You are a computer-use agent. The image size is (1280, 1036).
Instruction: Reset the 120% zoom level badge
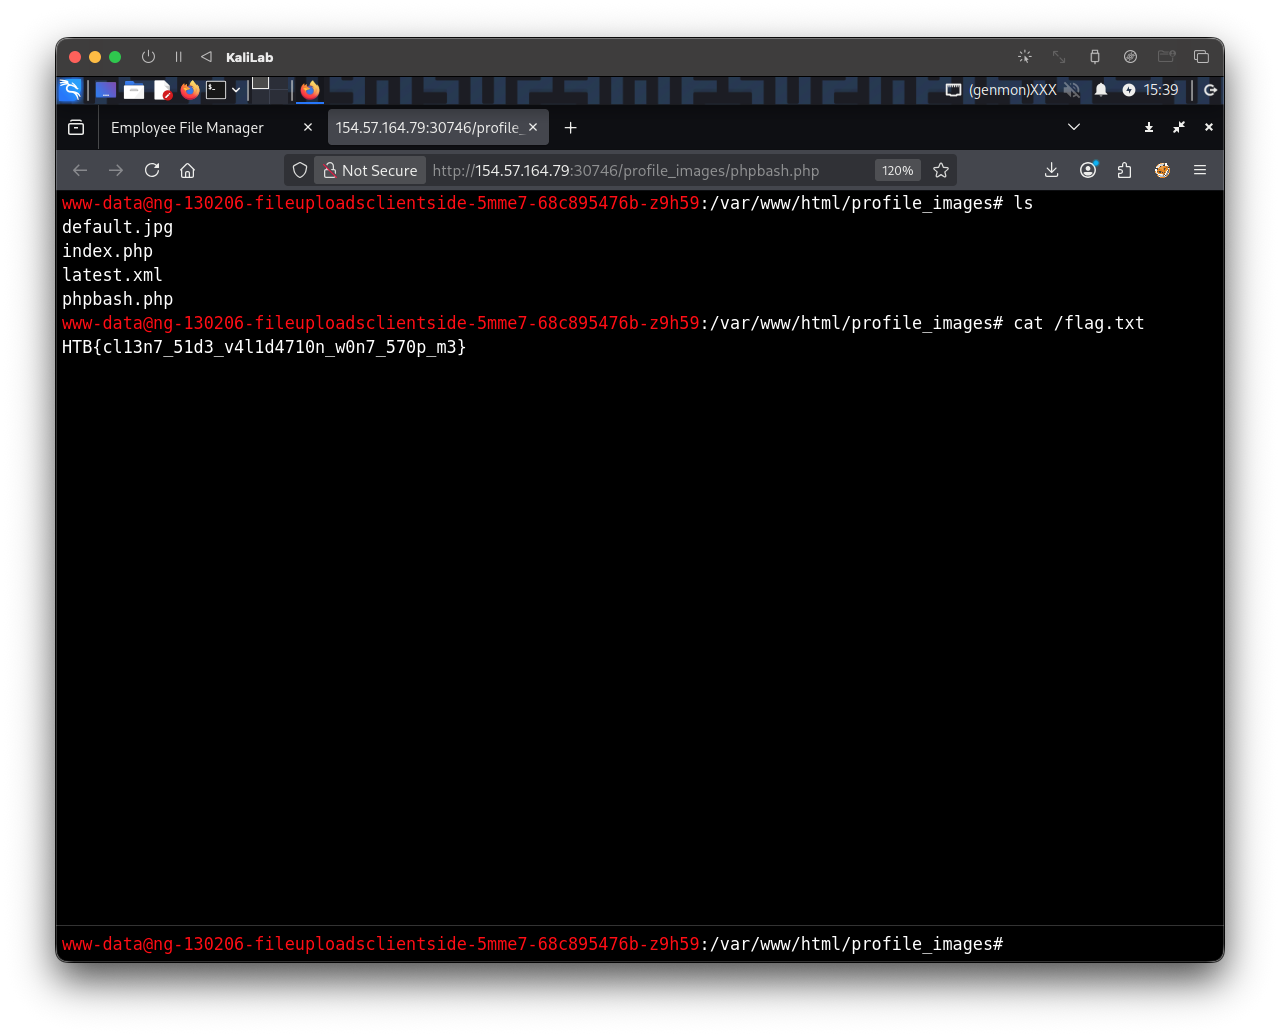[897, 170]
